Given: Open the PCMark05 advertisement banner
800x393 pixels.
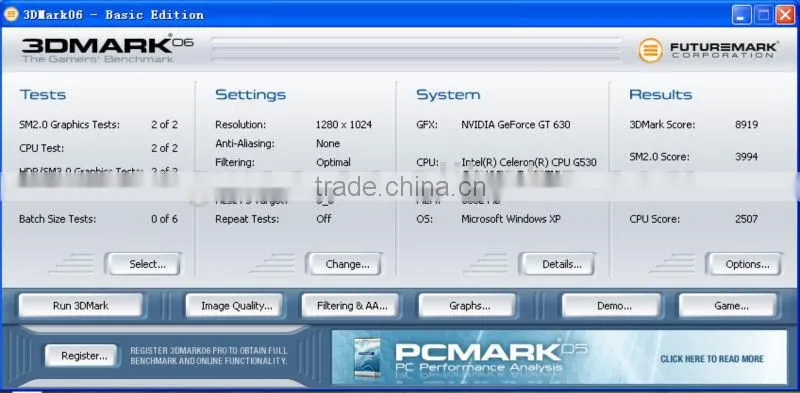Looking at the screenshot, I should tap(559, 357).
